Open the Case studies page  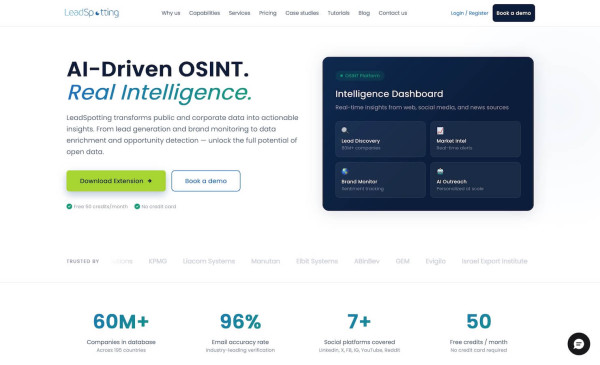click(x=302, y=13)
